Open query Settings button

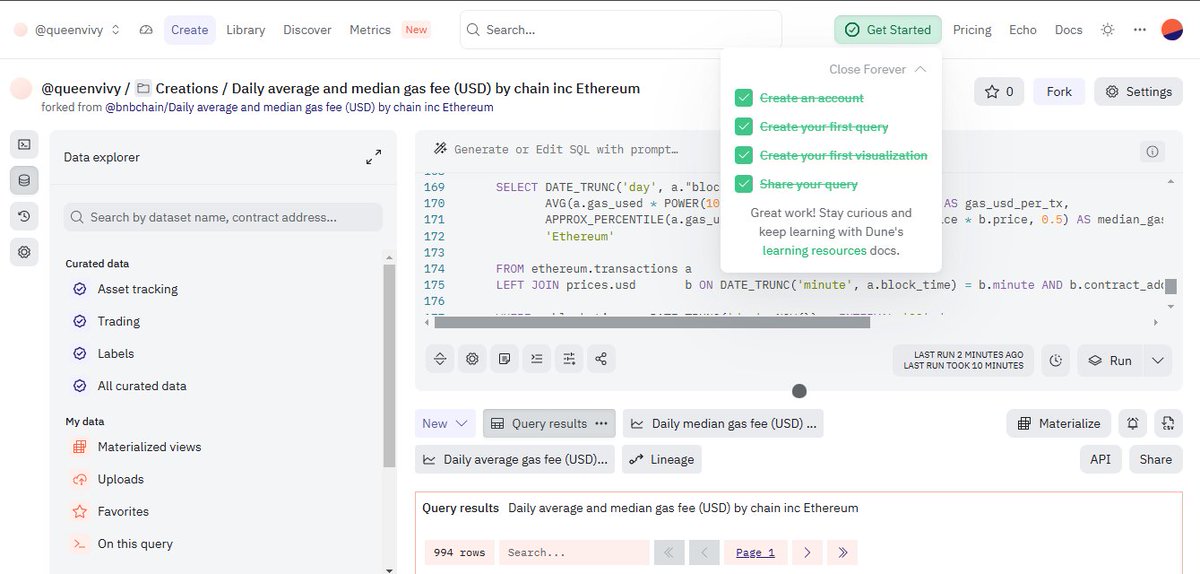(1138, 92)
